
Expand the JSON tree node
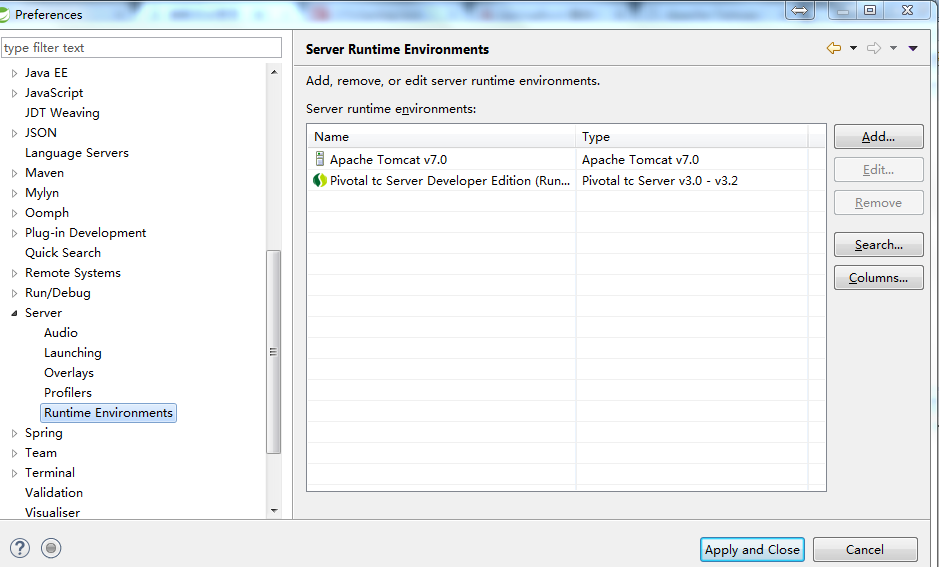pos(14,133)
